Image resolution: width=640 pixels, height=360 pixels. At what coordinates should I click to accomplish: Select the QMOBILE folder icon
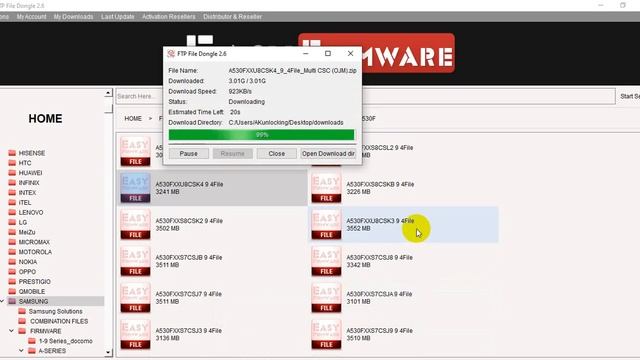point(12,291)
